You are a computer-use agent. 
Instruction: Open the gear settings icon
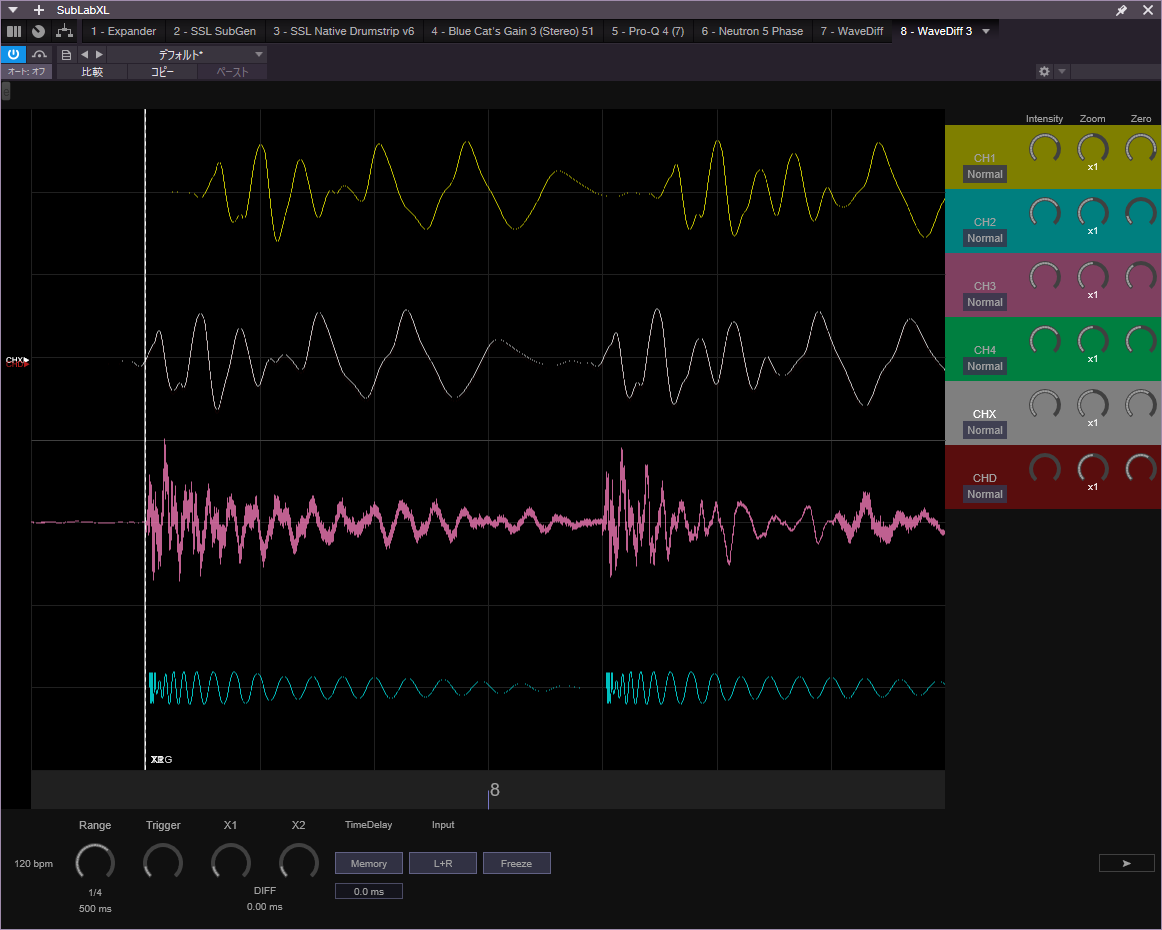click(x=1044, y=71)
